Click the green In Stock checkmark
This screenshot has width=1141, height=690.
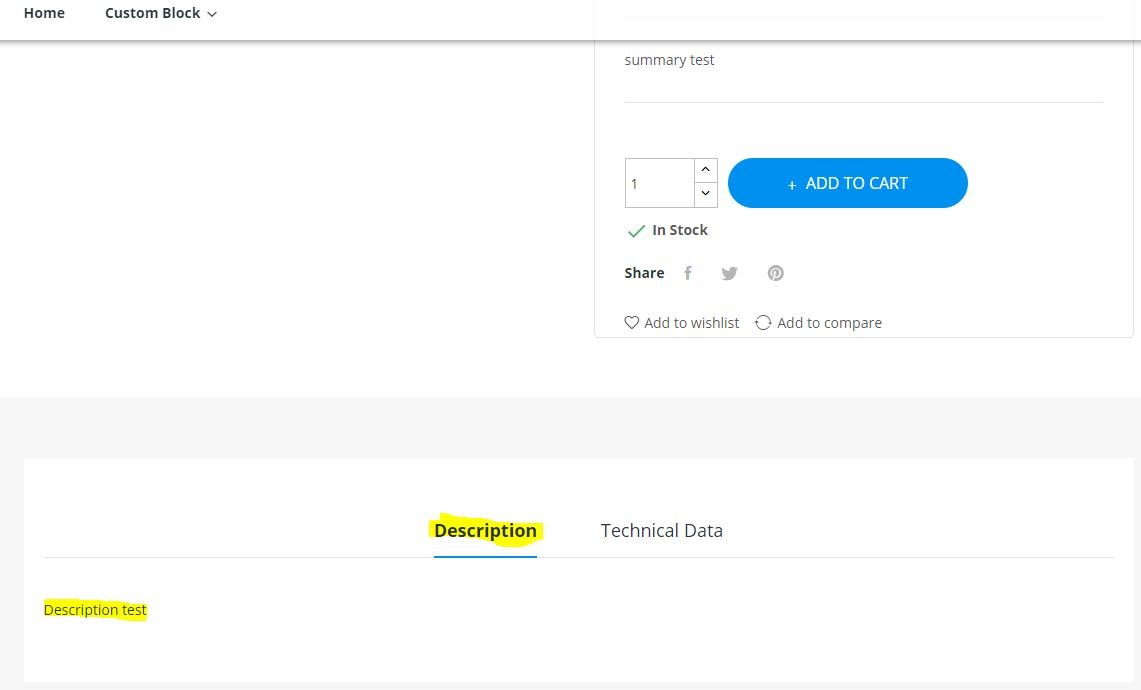[x=636, y=231]
